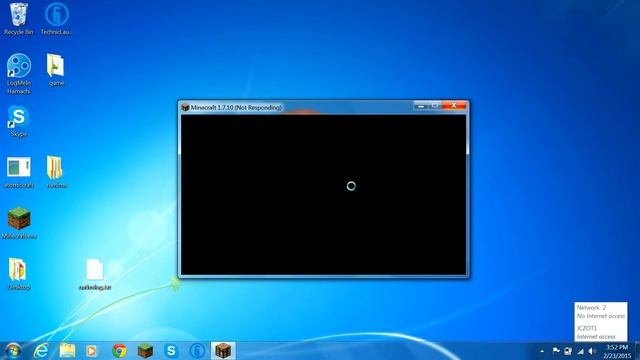
Task: Switch to the running Minecraft crafting-table taskbar item
Action: tap(223, 351)
